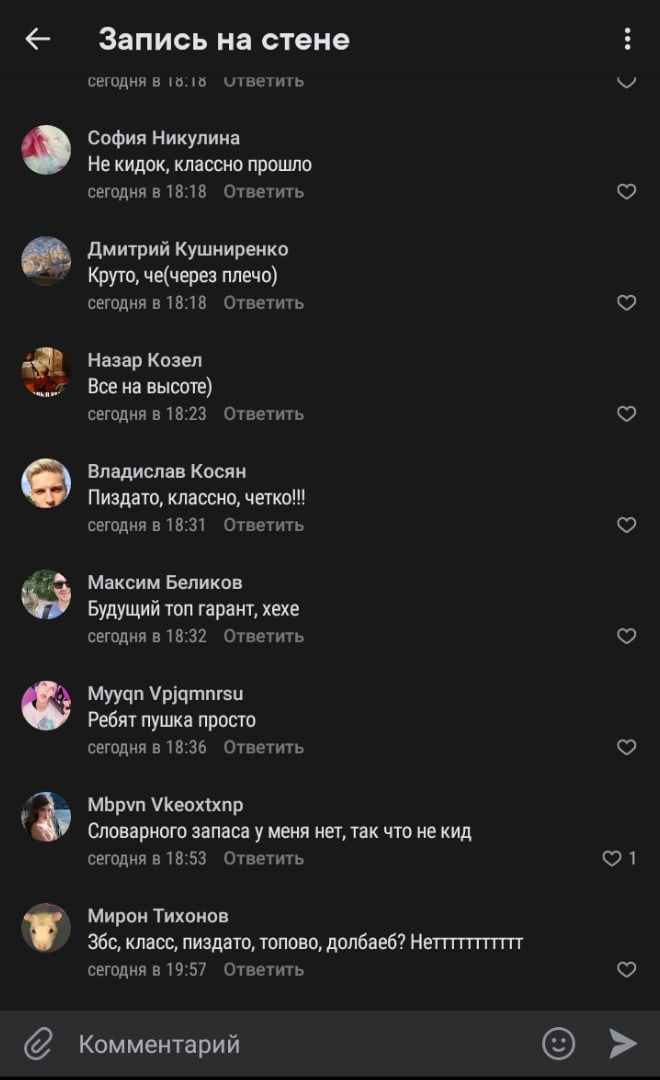Tap the back arrow icon

point(38,39)
